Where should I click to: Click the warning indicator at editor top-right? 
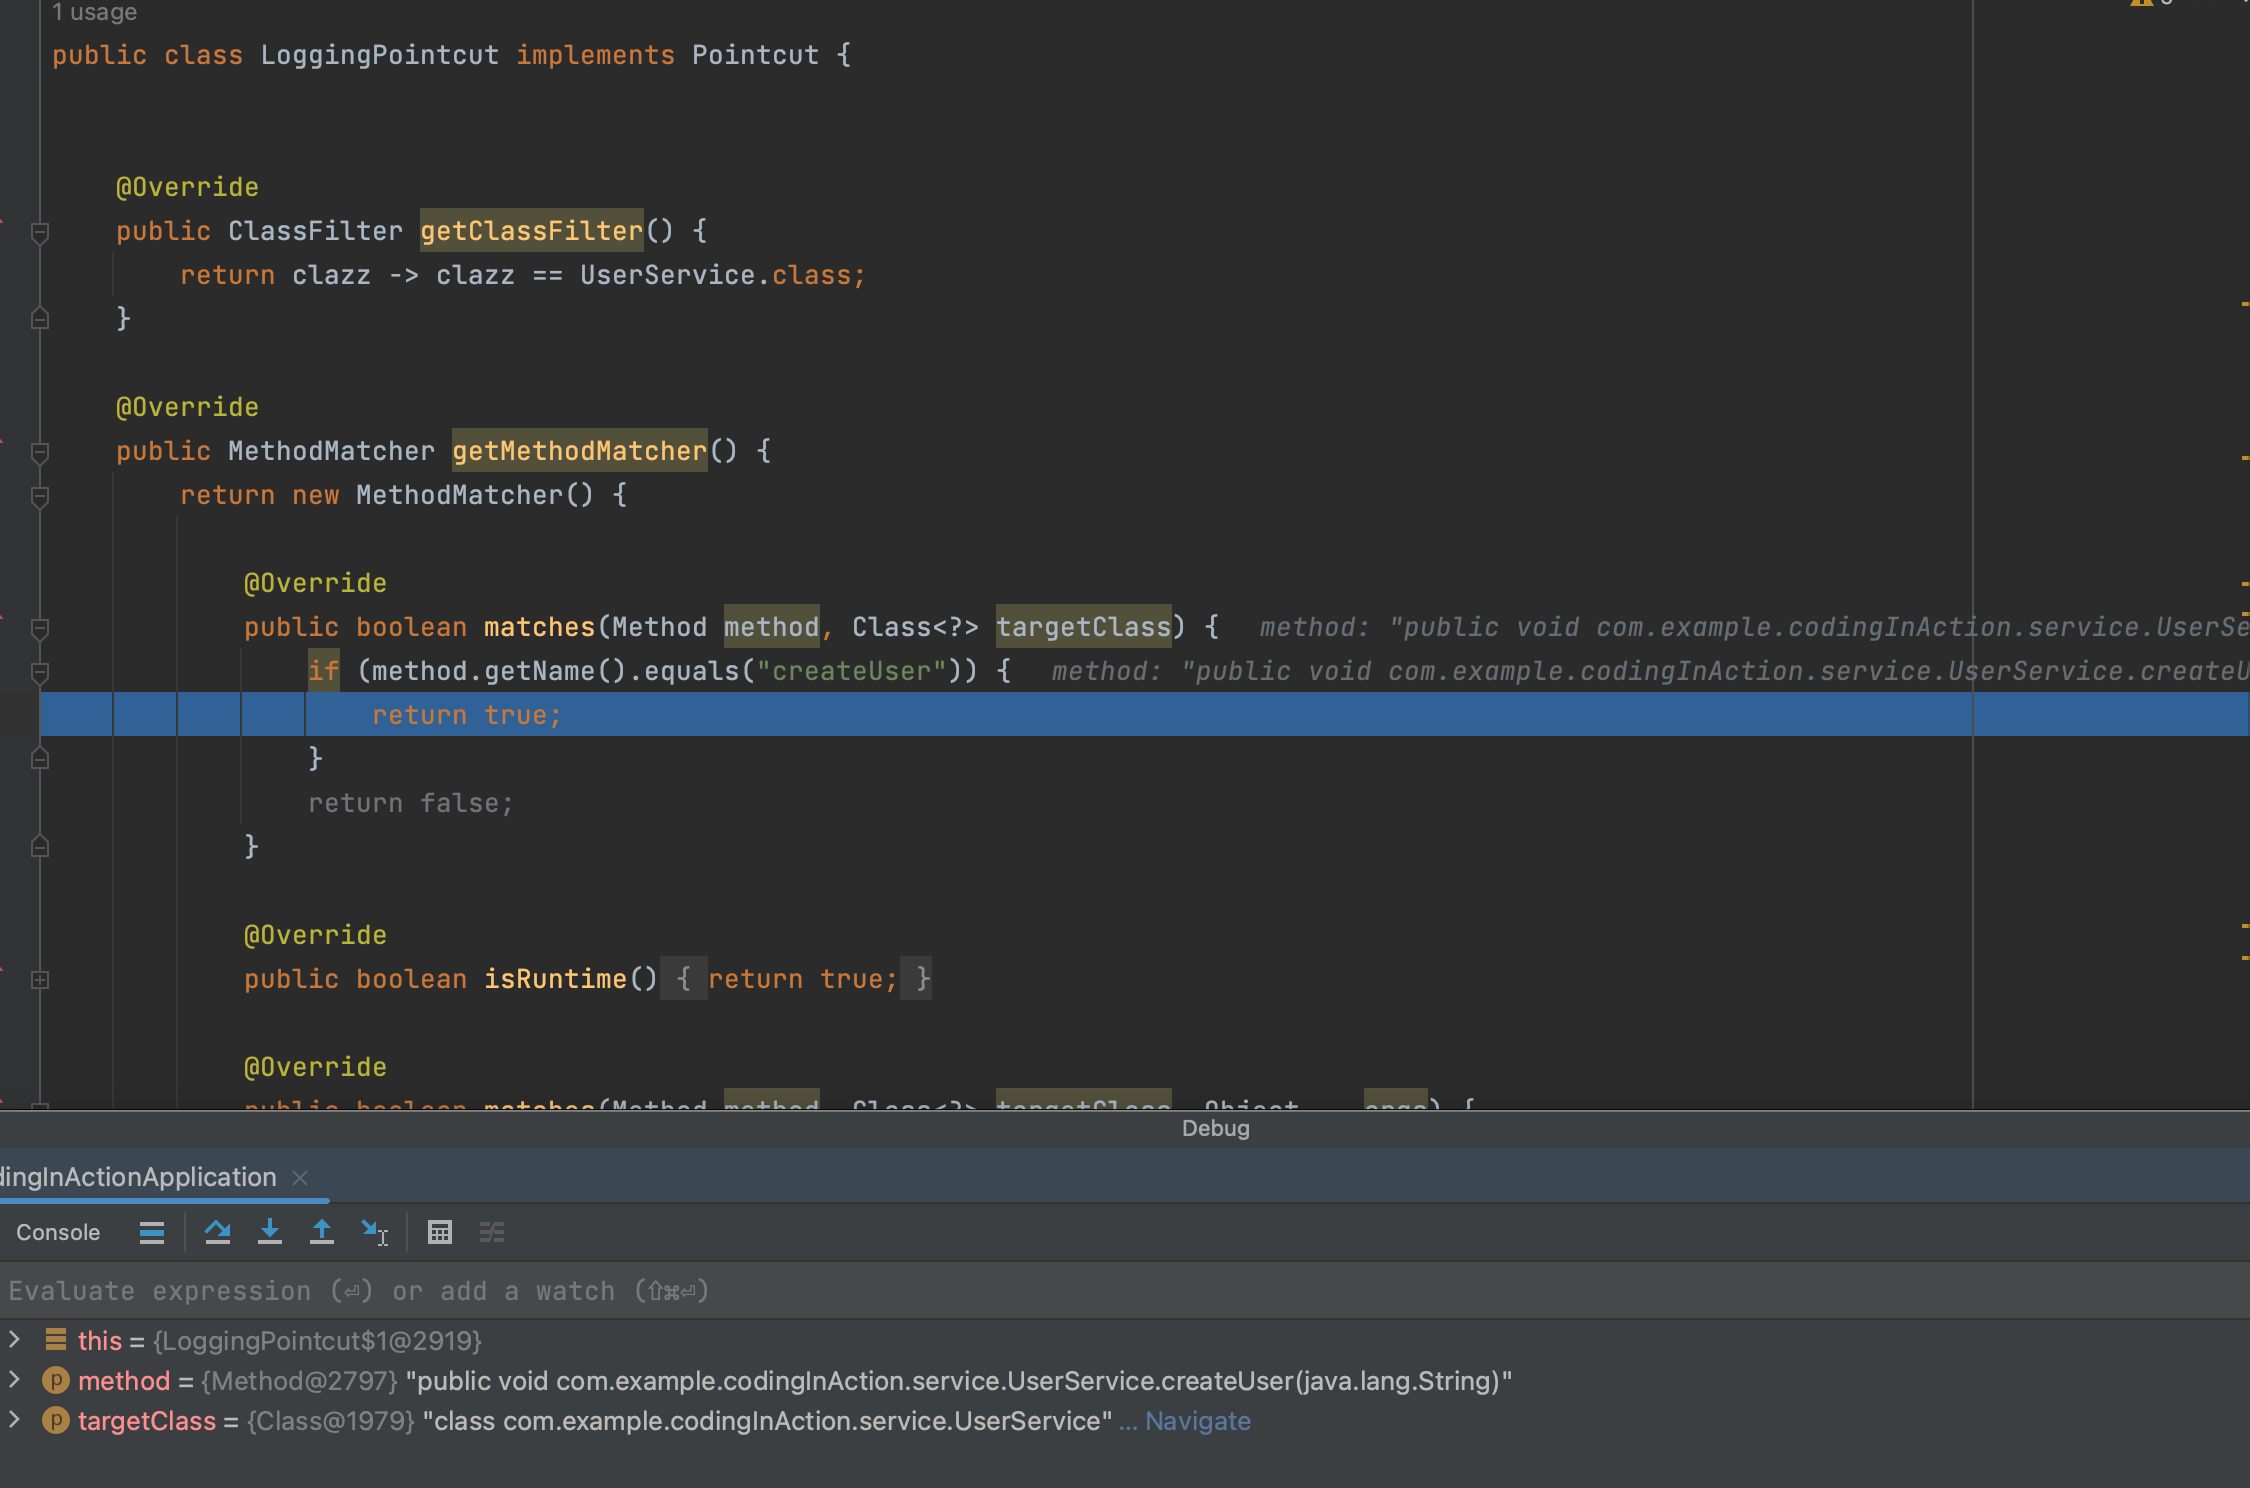[x=2142, y=4]
